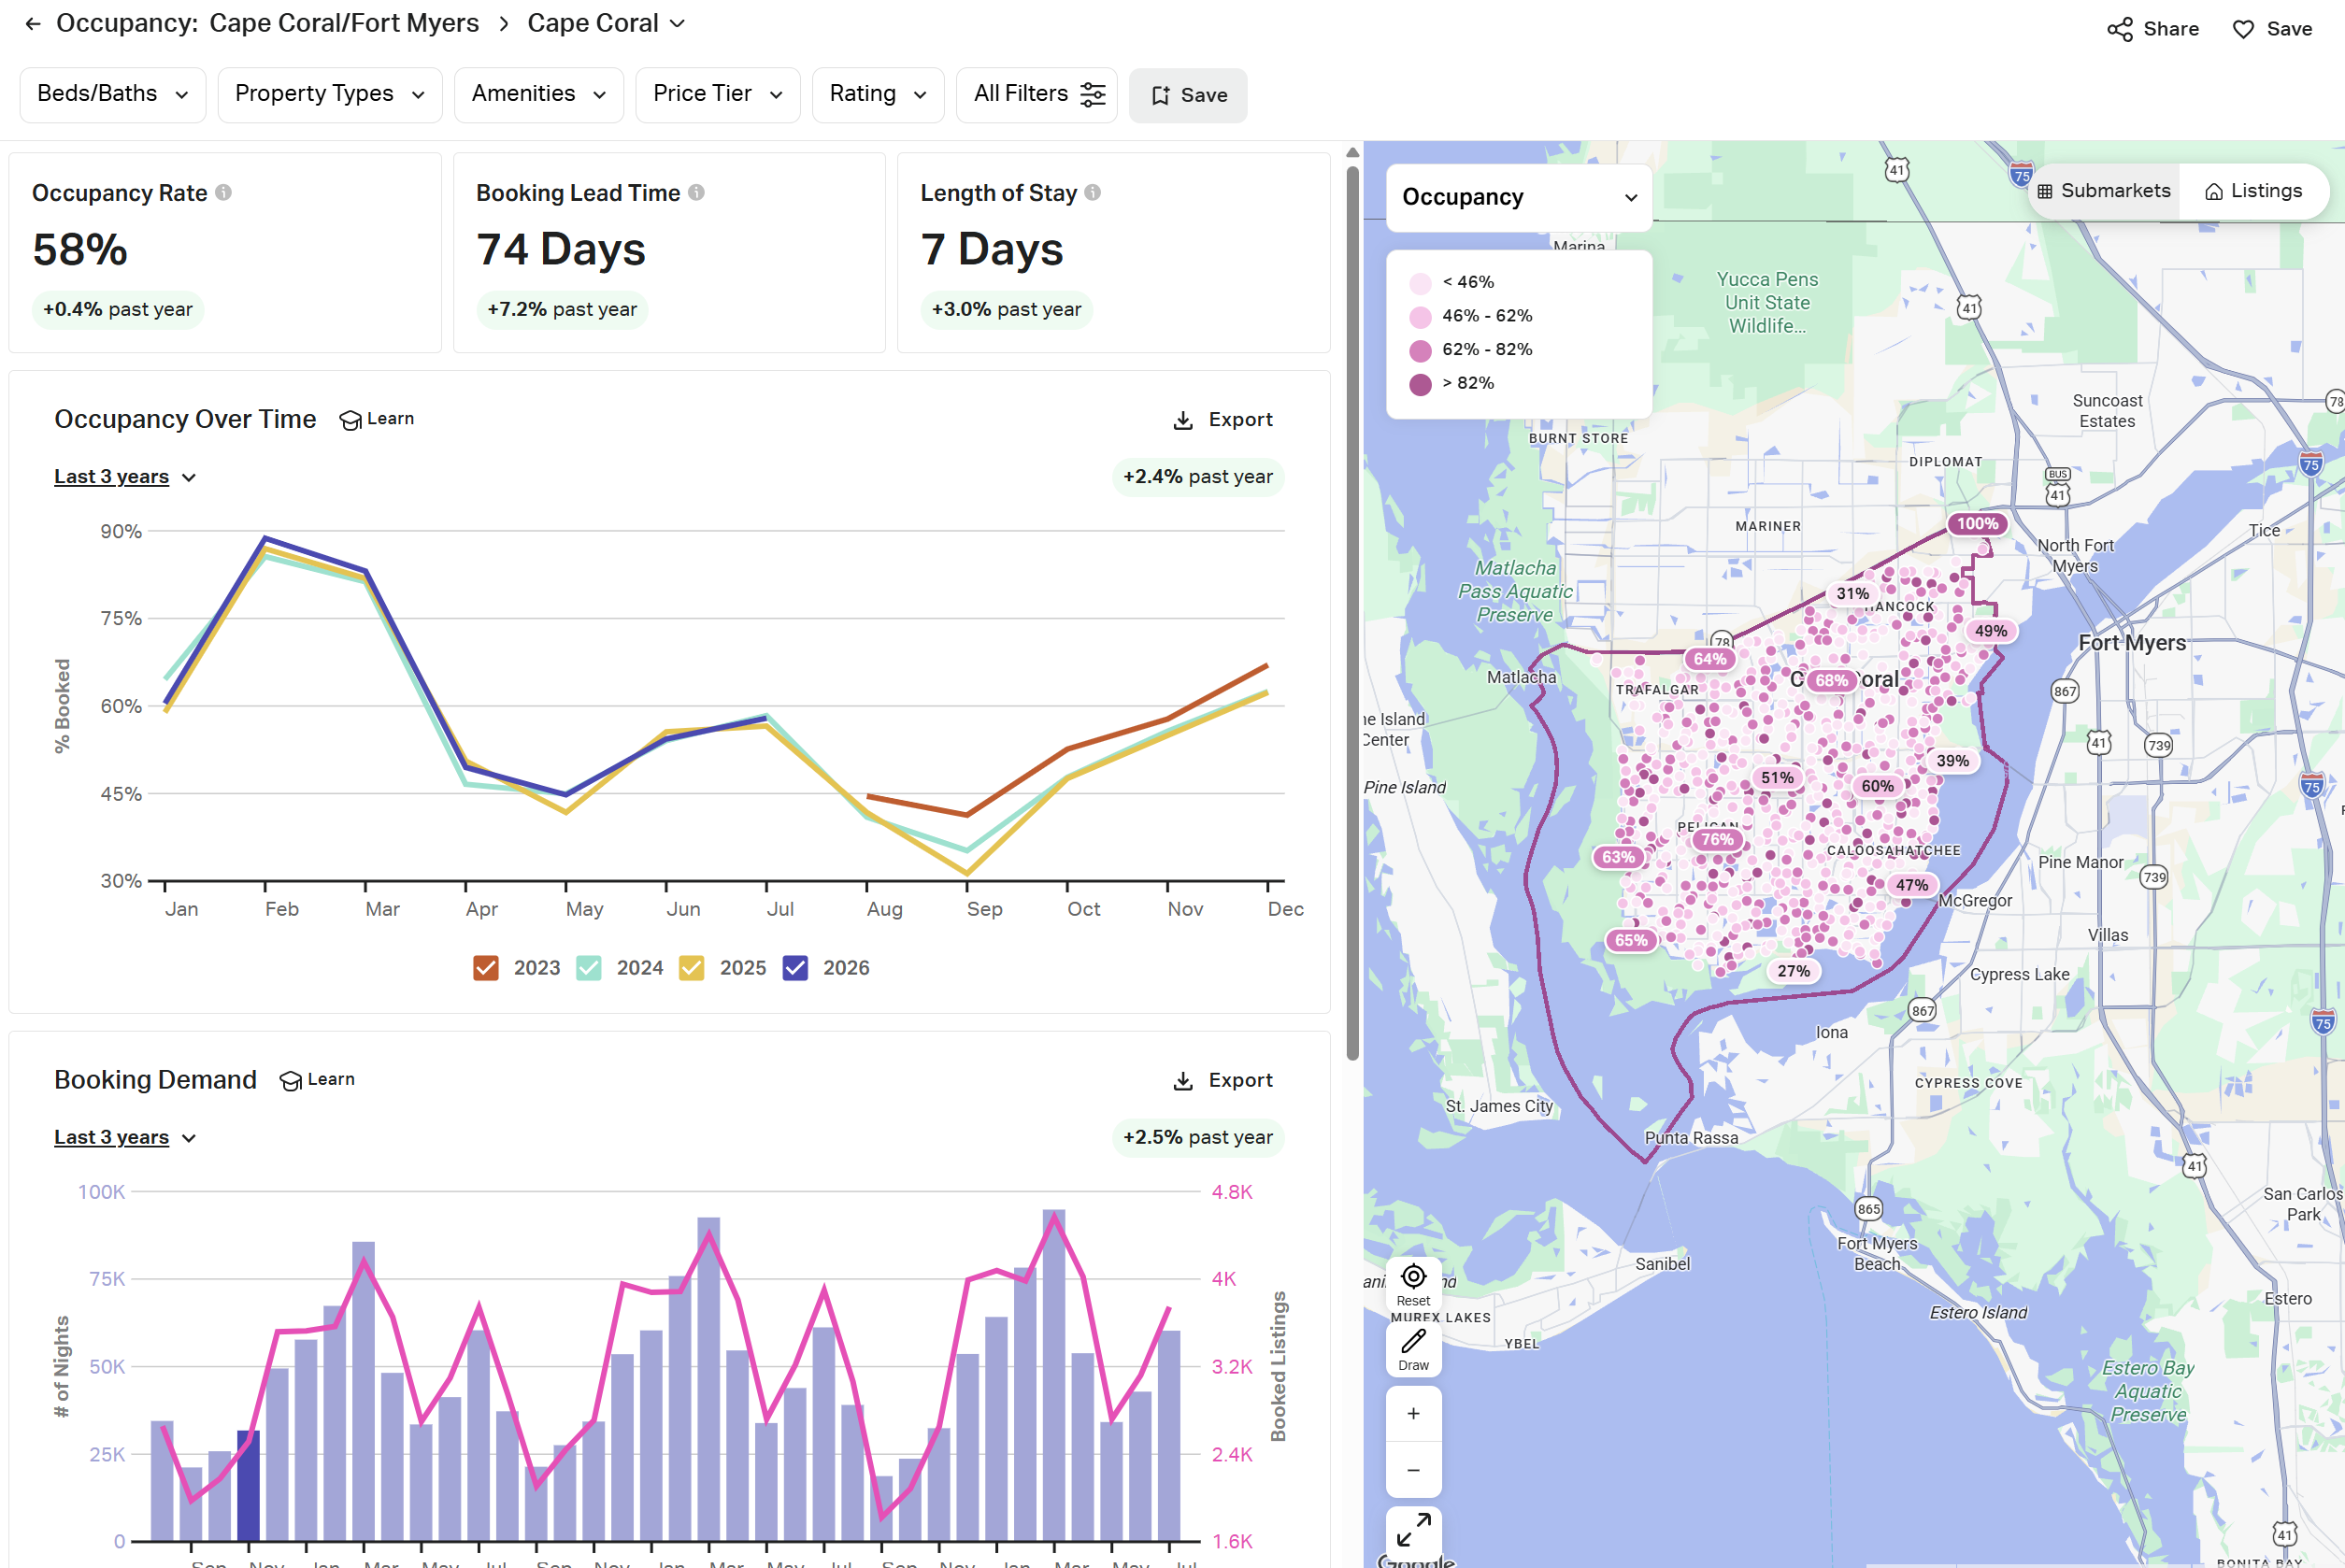Viewport: 2345px width, 1568px height.
Task: Zoom out on the map
Action: [x=1413, y=1469]
